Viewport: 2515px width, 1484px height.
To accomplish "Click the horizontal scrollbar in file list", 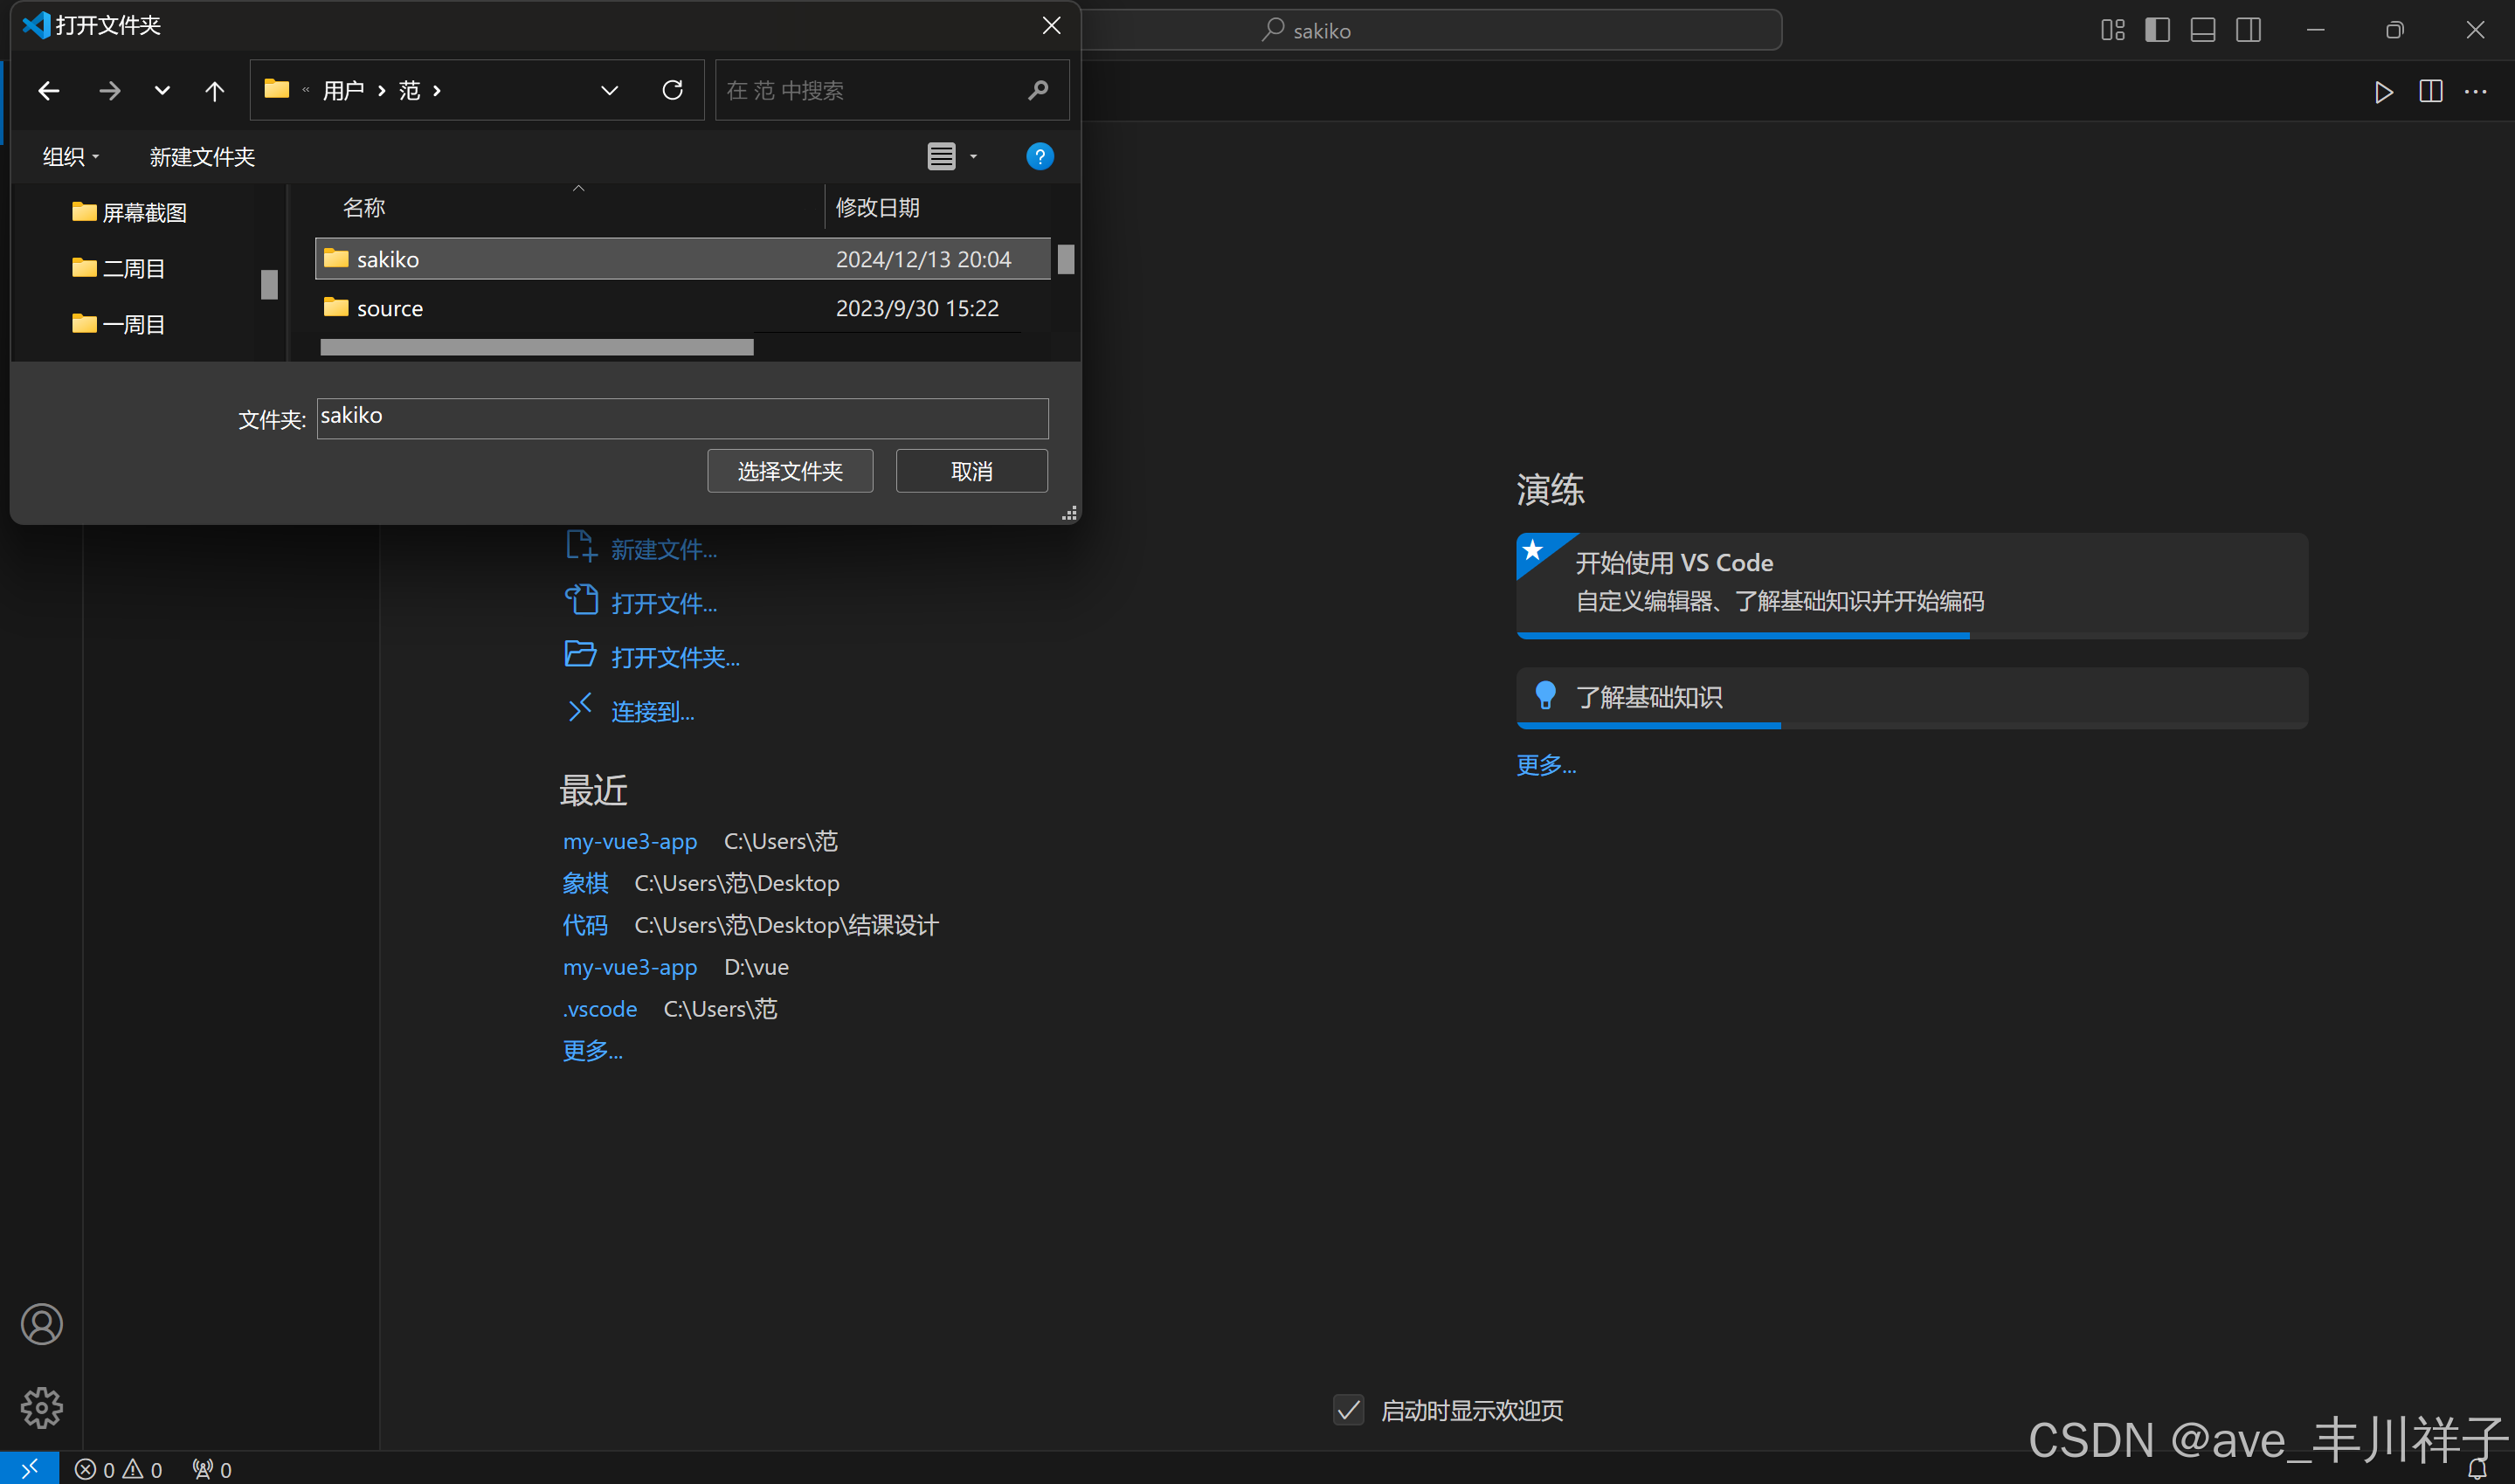I will (536, 347).
